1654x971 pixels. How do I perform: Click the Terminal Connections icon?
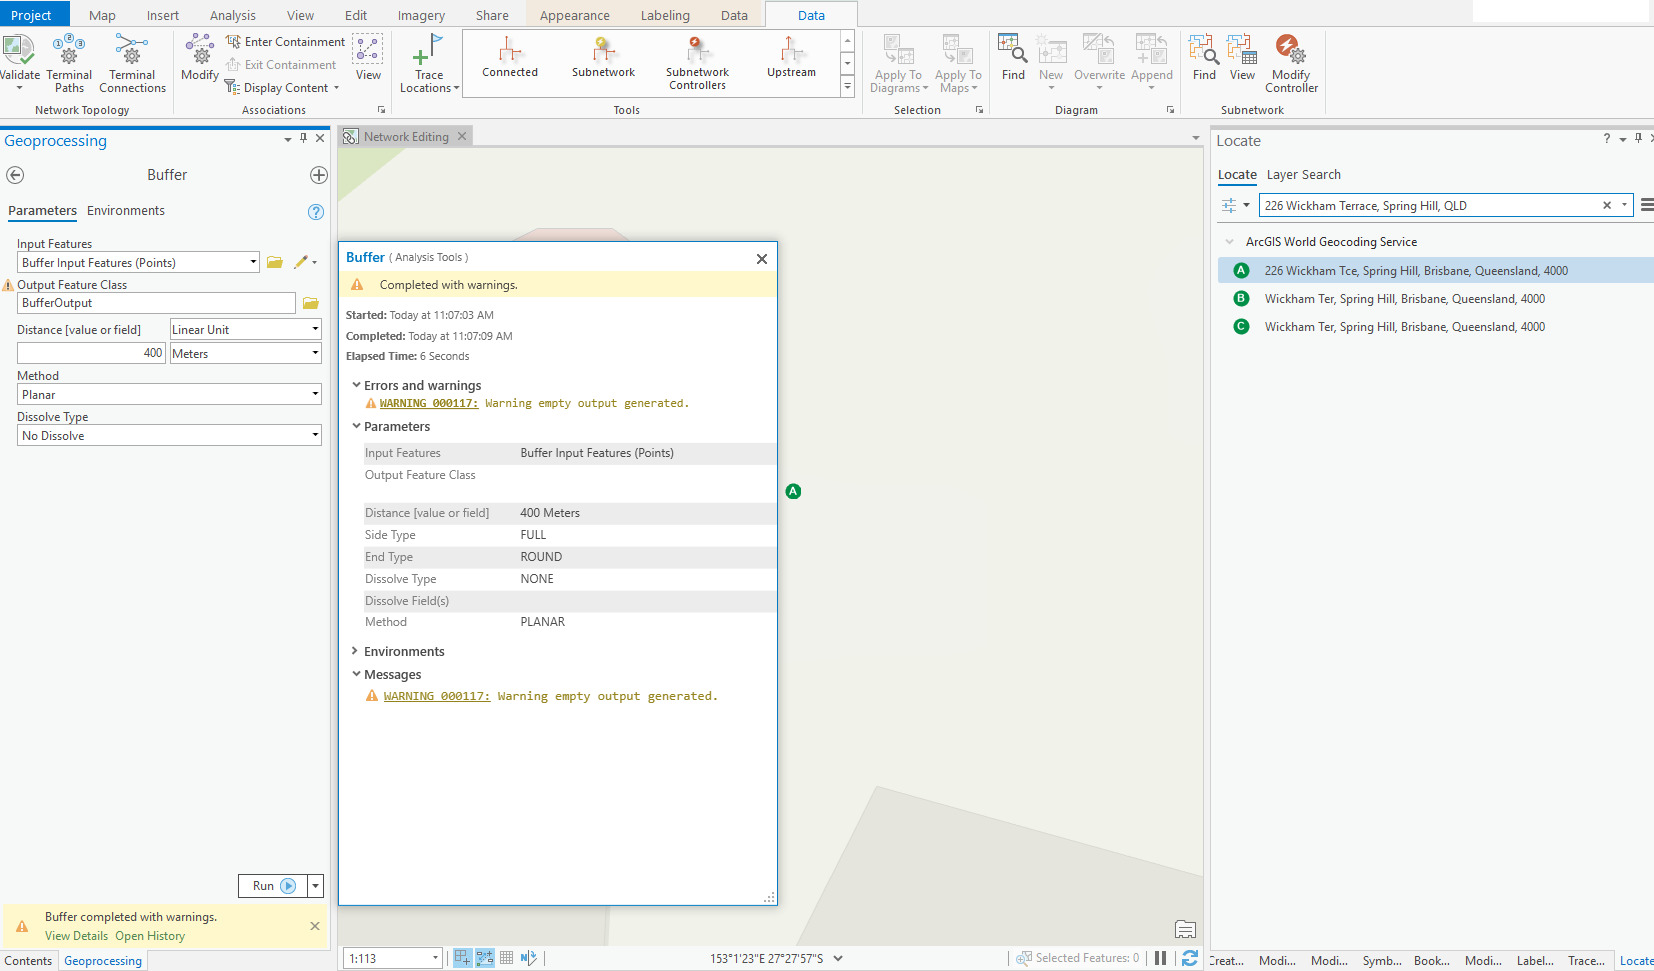pos(132,50)
